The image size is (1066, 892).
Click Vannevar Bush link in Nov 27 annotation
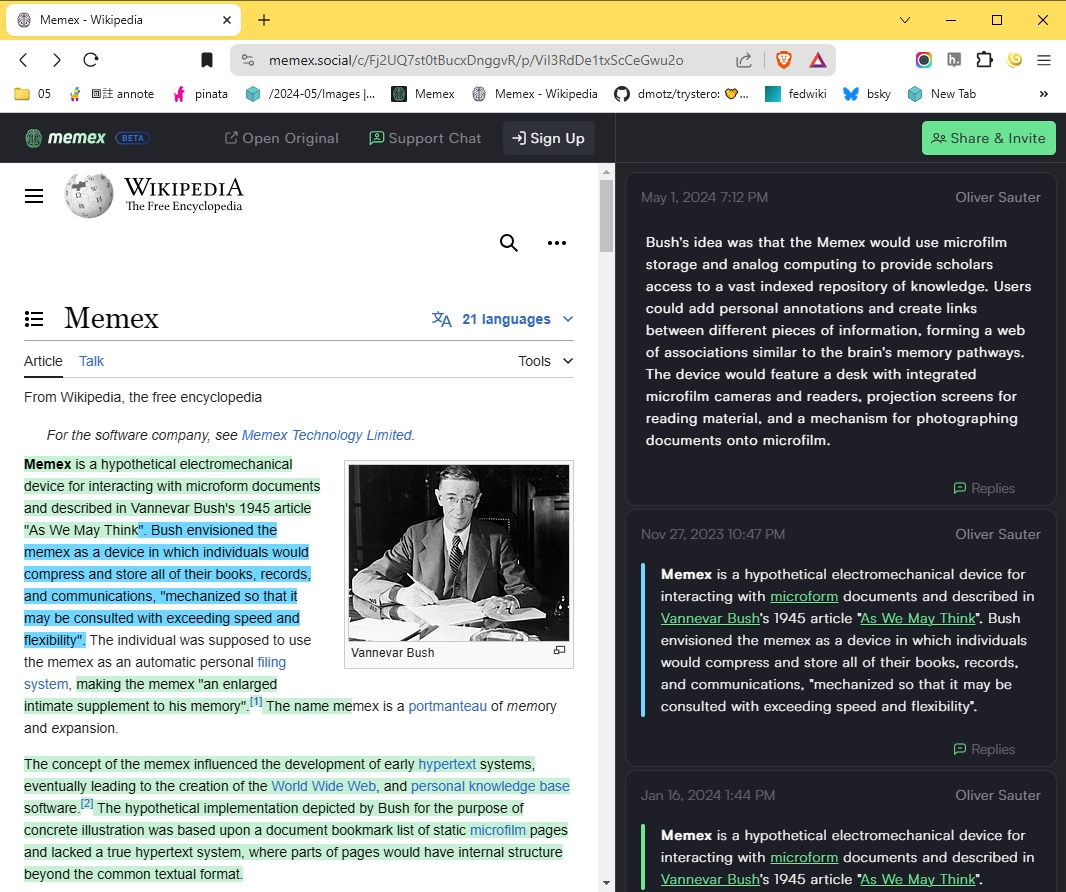(710, 618)
